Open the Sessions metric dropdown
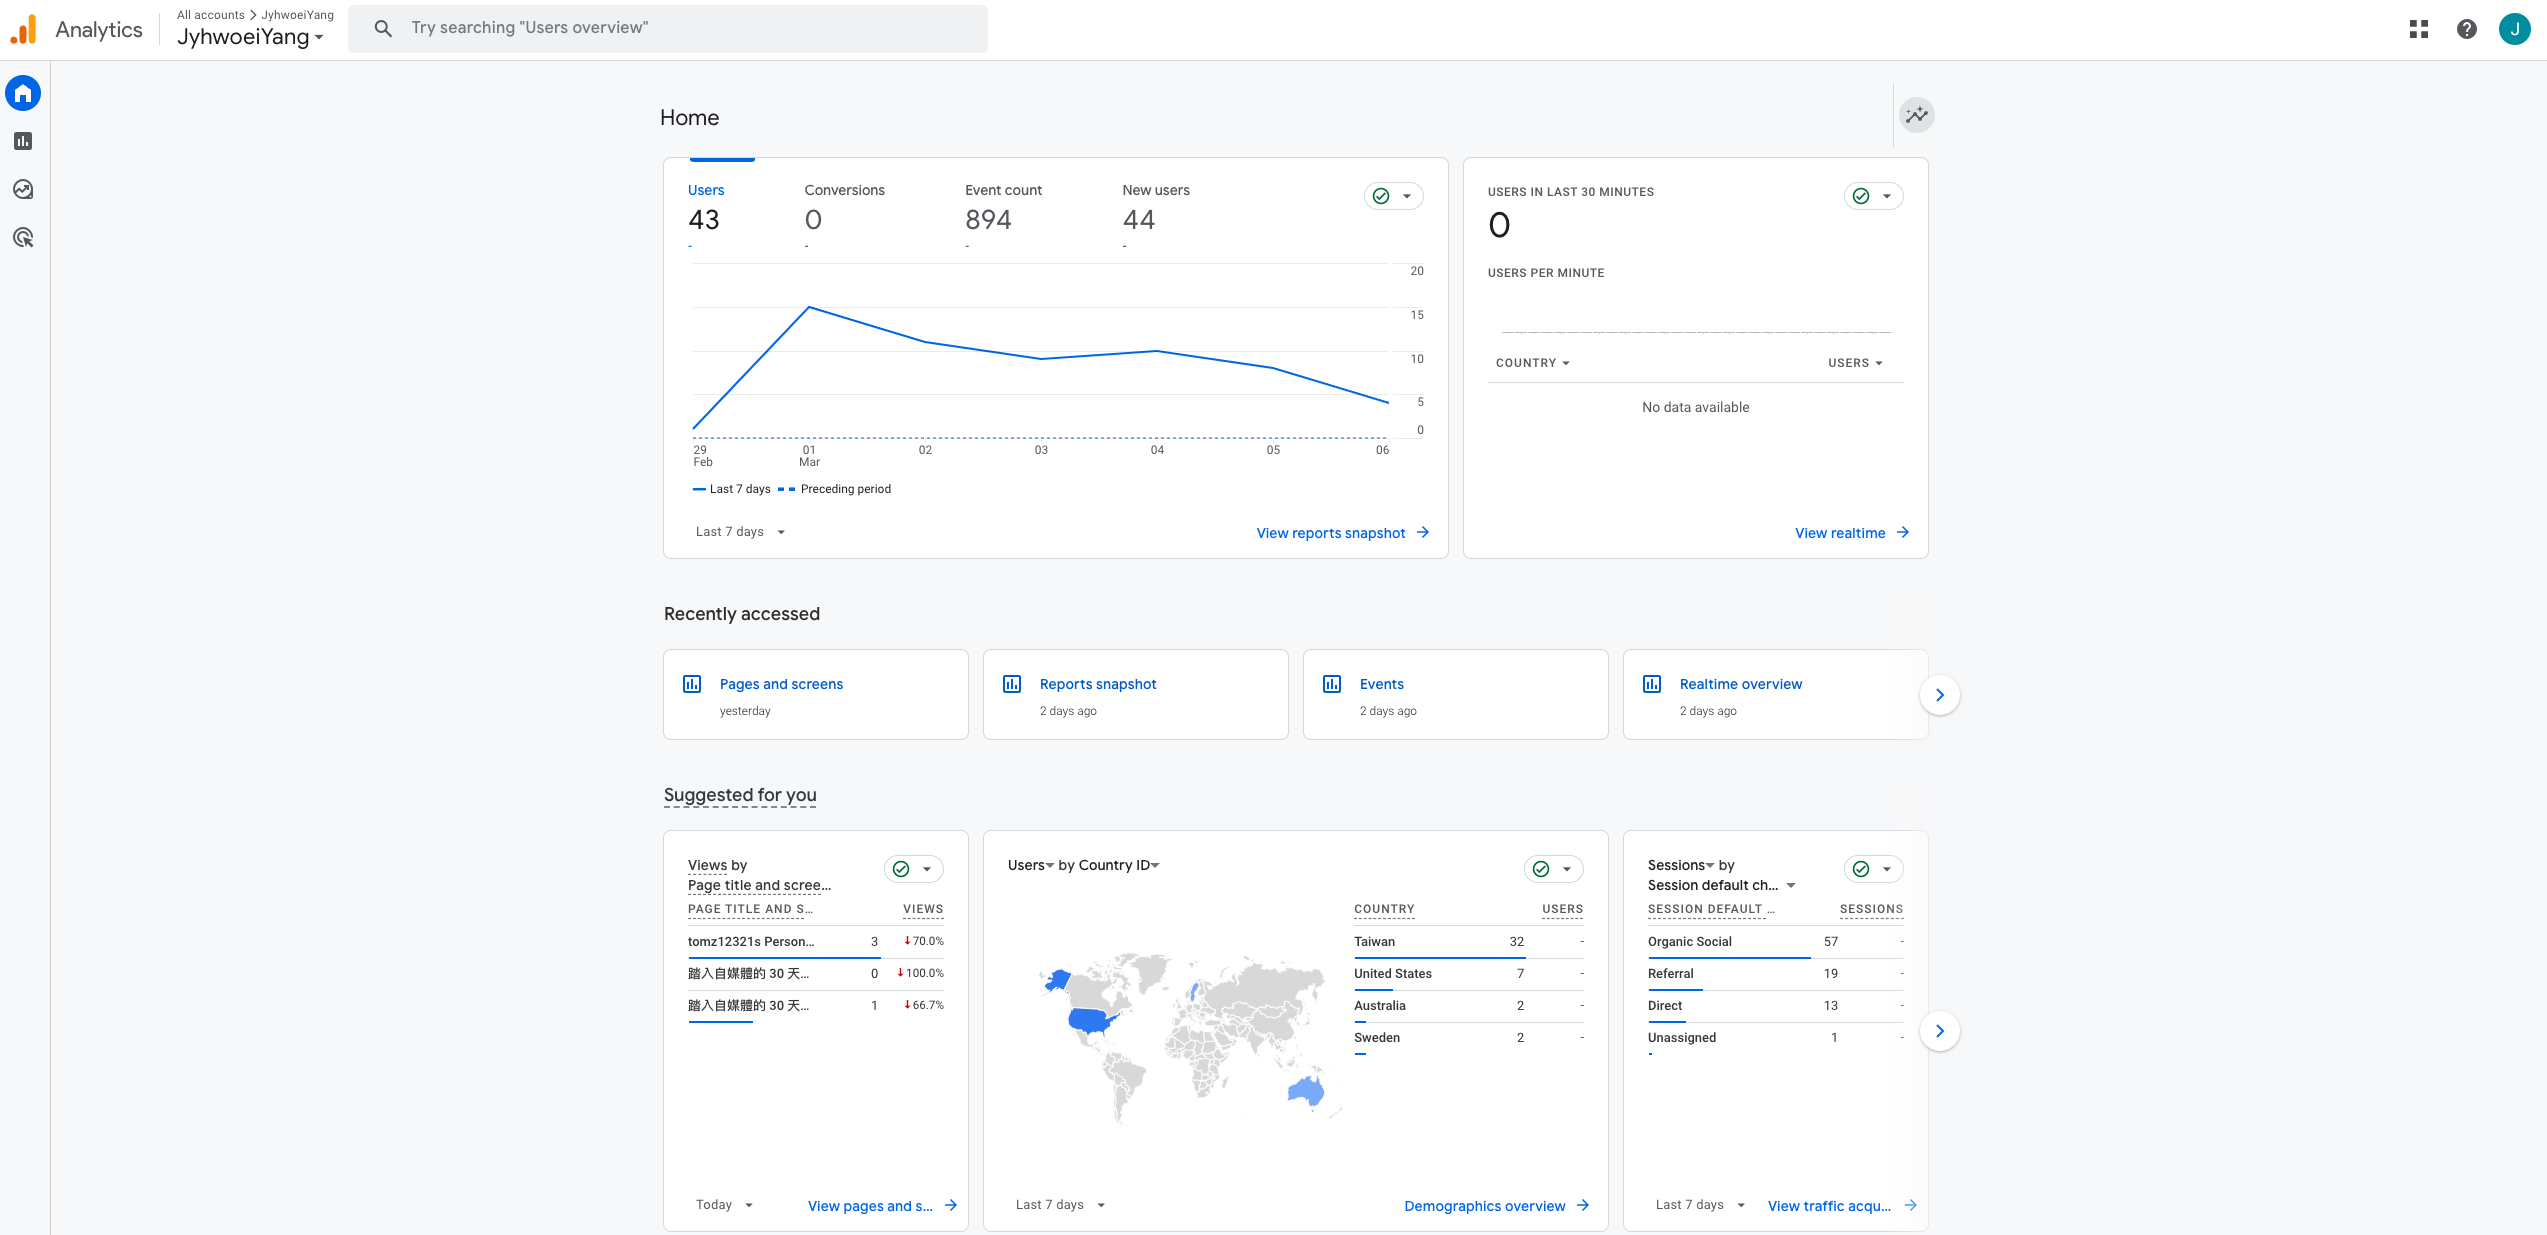 pos(1681,865)
